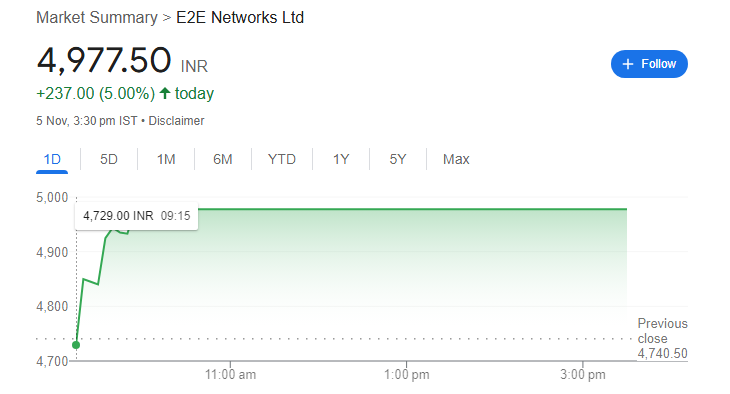Switch to the 1Y range
This screenshot has height=394, width=730.
341,159
